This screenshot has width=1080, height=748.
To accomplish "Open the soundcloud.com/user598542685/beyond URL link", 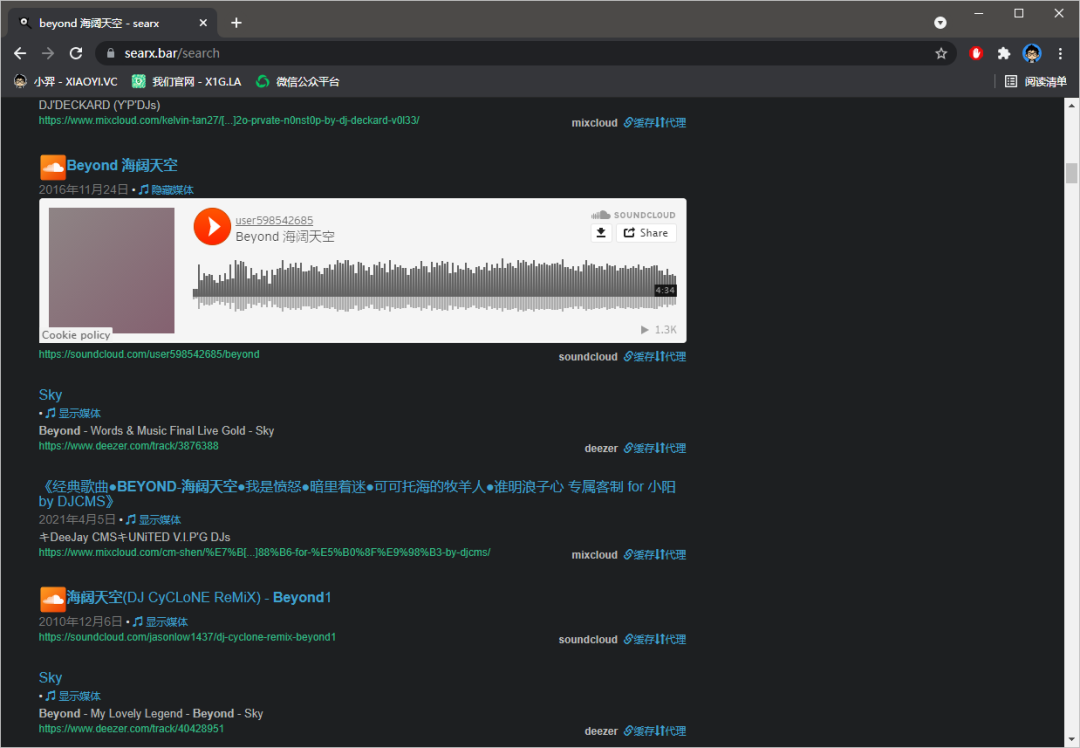I will click(x=149, y=354).
